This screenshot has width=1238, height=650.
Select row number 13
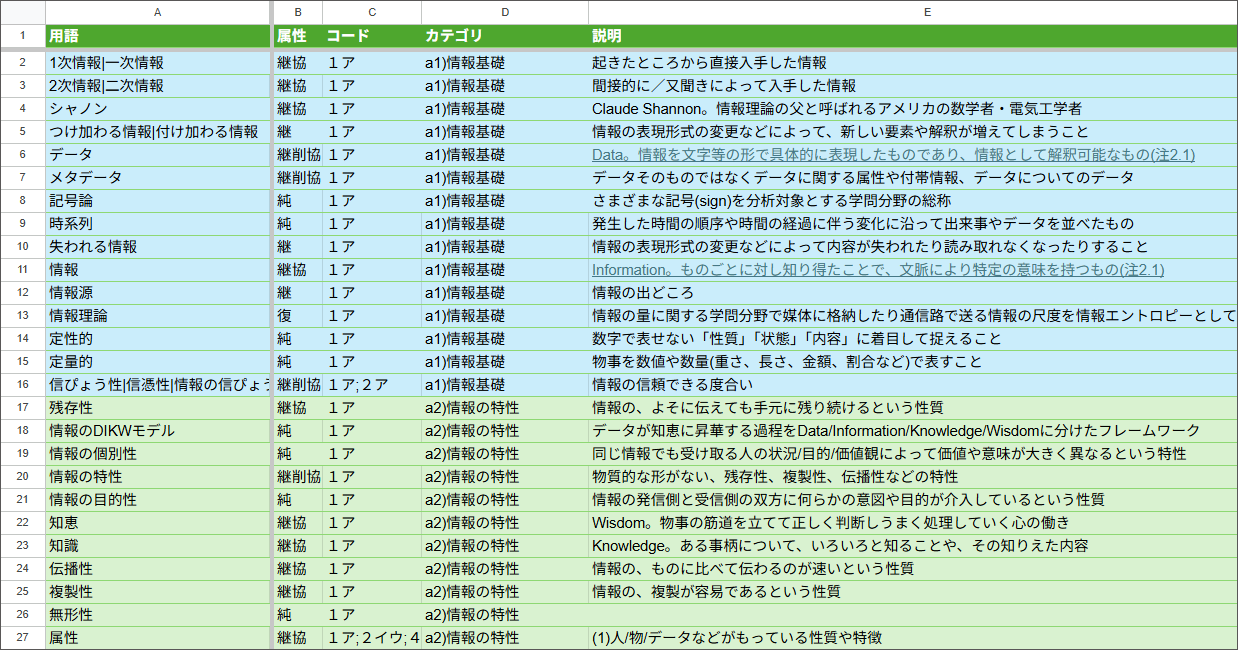(x=22, y=316)
